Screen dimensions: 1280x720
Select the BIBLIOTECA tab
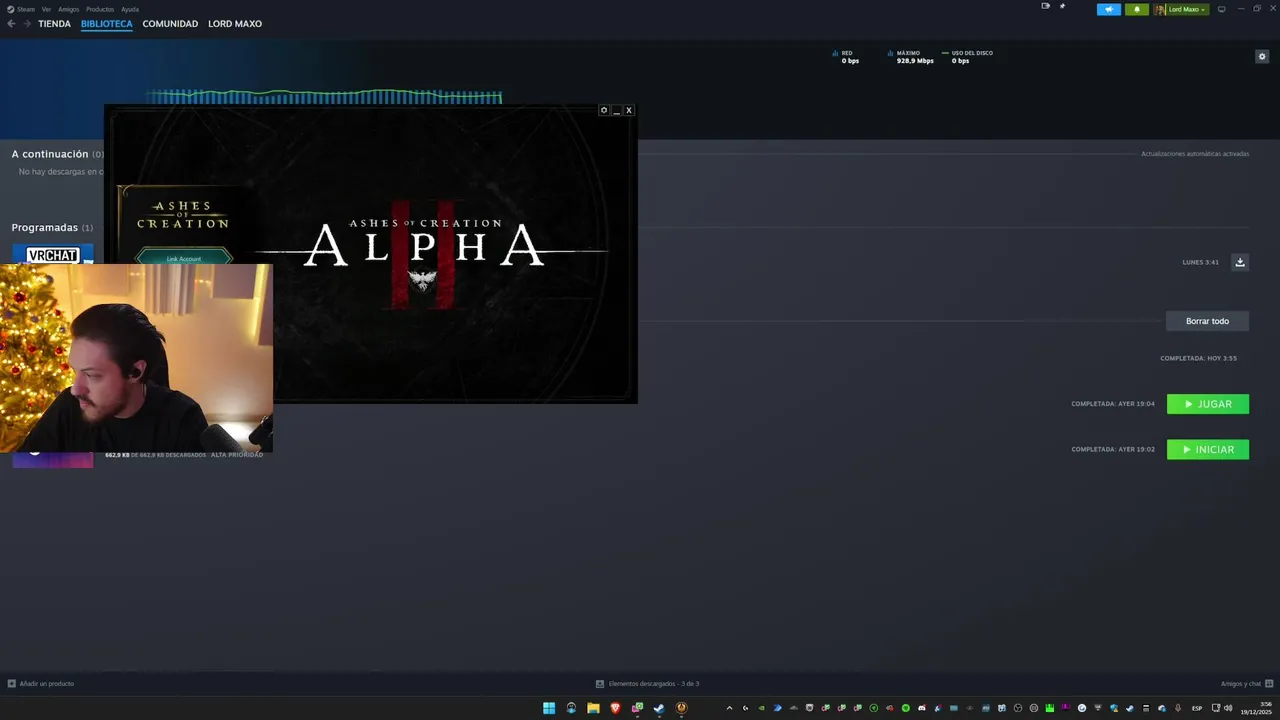pos(106,24)
